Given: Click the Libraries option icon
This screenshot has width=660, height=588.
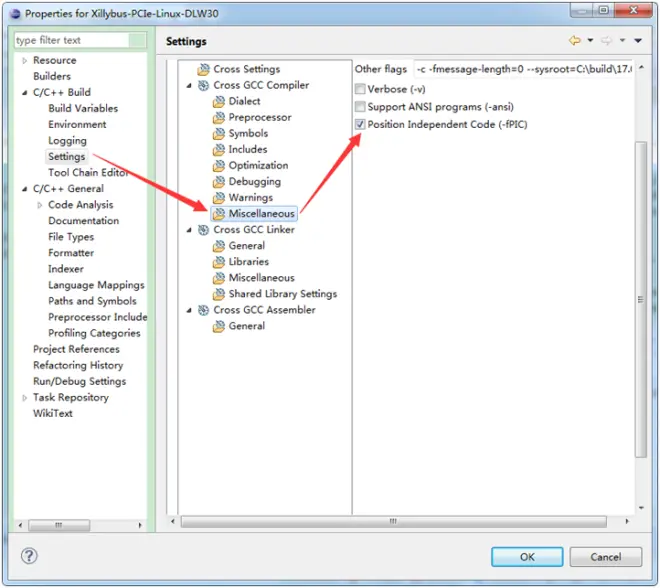Looking at the screenshot, I should [x=218, y=262].
